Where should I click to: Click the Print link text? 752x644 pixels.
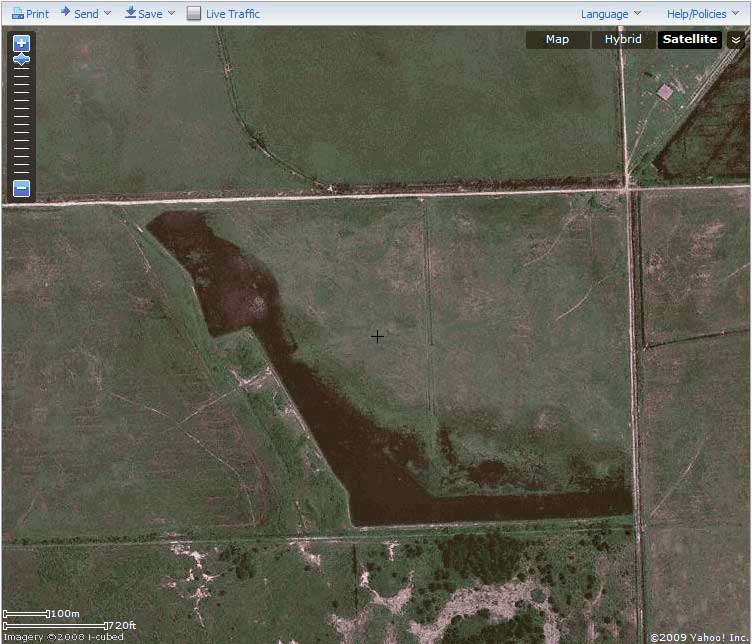click(37, 14)
